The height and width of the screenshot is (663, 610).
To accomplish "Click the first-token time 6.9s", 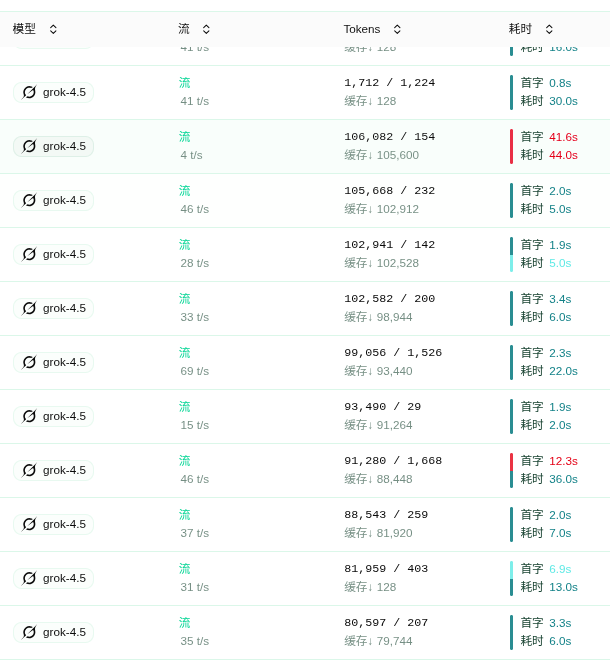I will [560, 569].
